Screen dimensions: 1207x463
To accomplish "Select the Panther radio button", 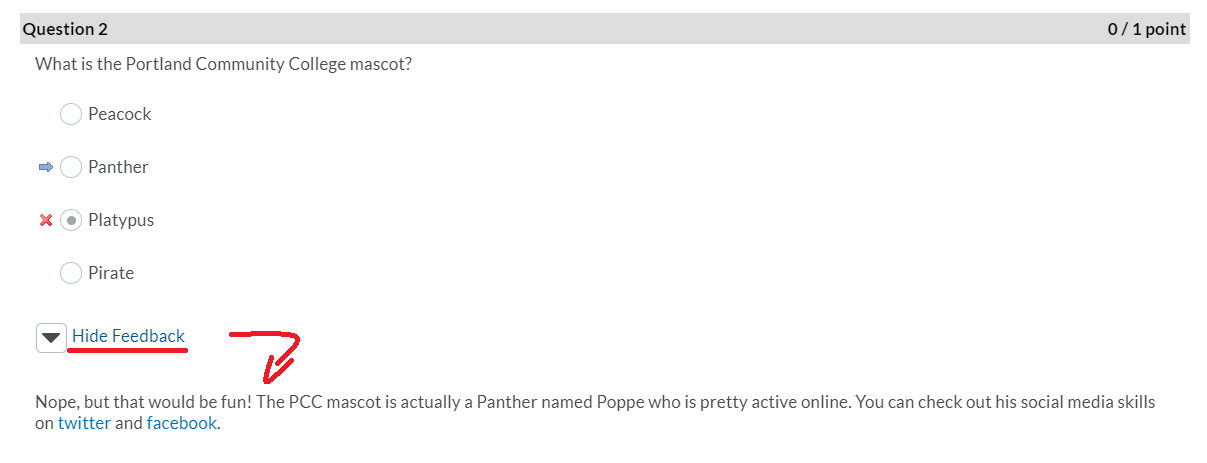I will tap(71, 168).
